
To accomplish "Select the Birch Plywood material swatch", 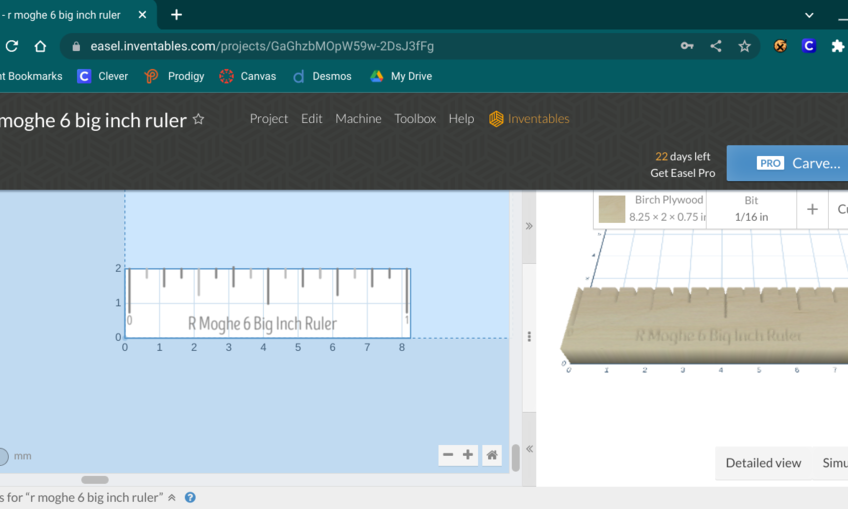I will 612,208.
